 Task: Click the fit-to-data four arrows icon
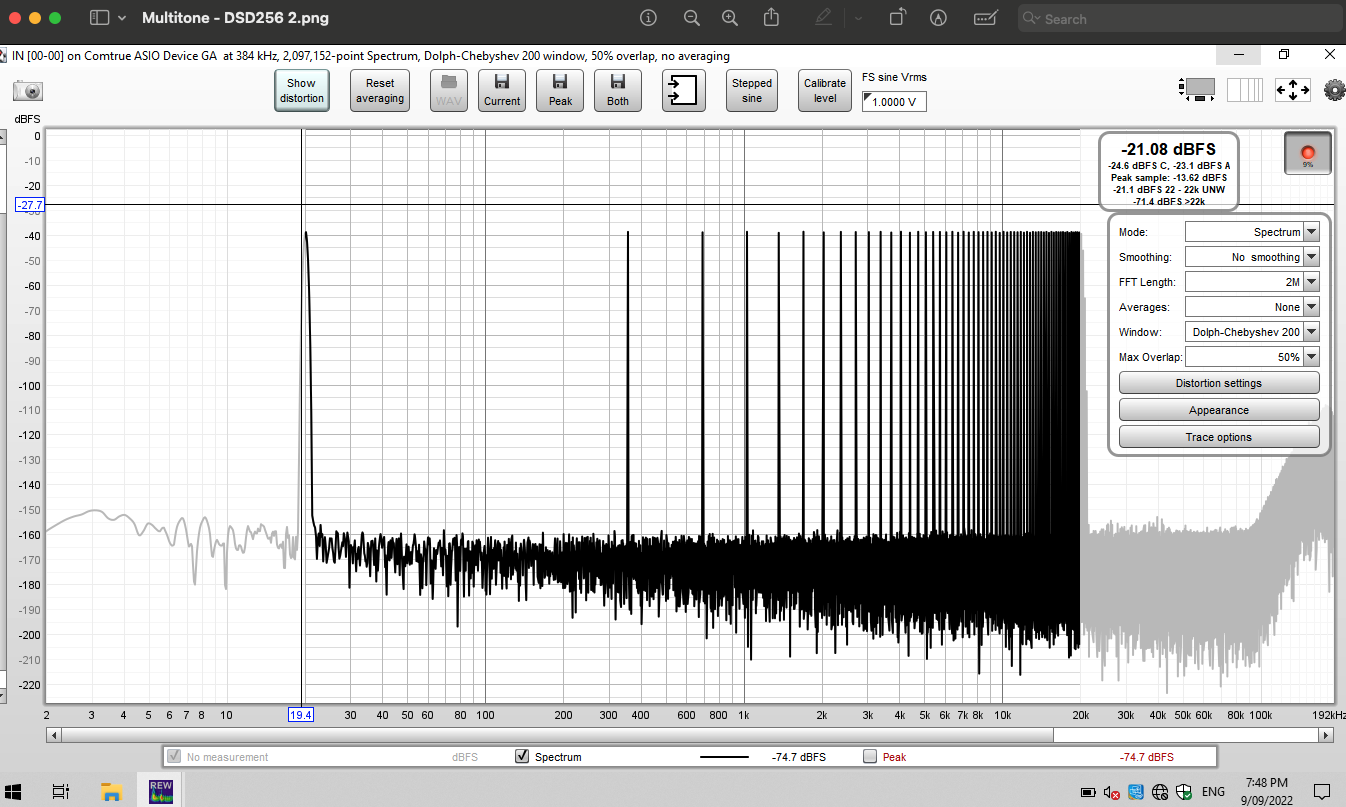(1292, 90)
